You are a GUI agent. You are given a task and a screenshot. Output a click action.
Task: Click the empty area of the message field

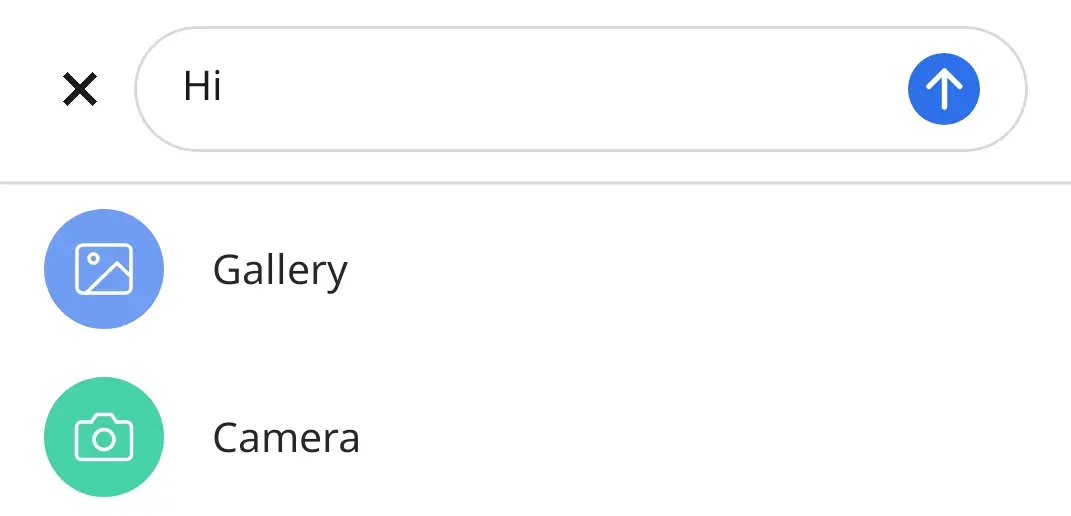coord(560,89)
